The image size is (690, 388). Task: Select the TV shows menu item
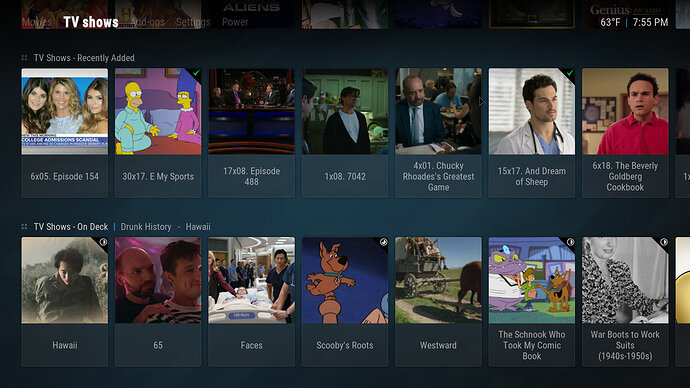click(x=91, y=22)
